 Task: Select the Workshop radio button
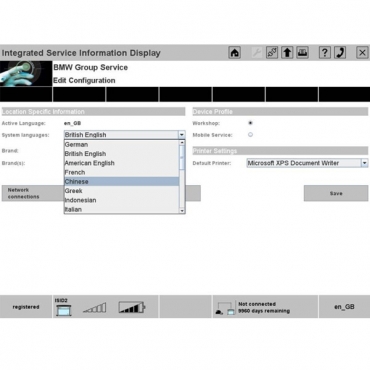coord(250,123)
